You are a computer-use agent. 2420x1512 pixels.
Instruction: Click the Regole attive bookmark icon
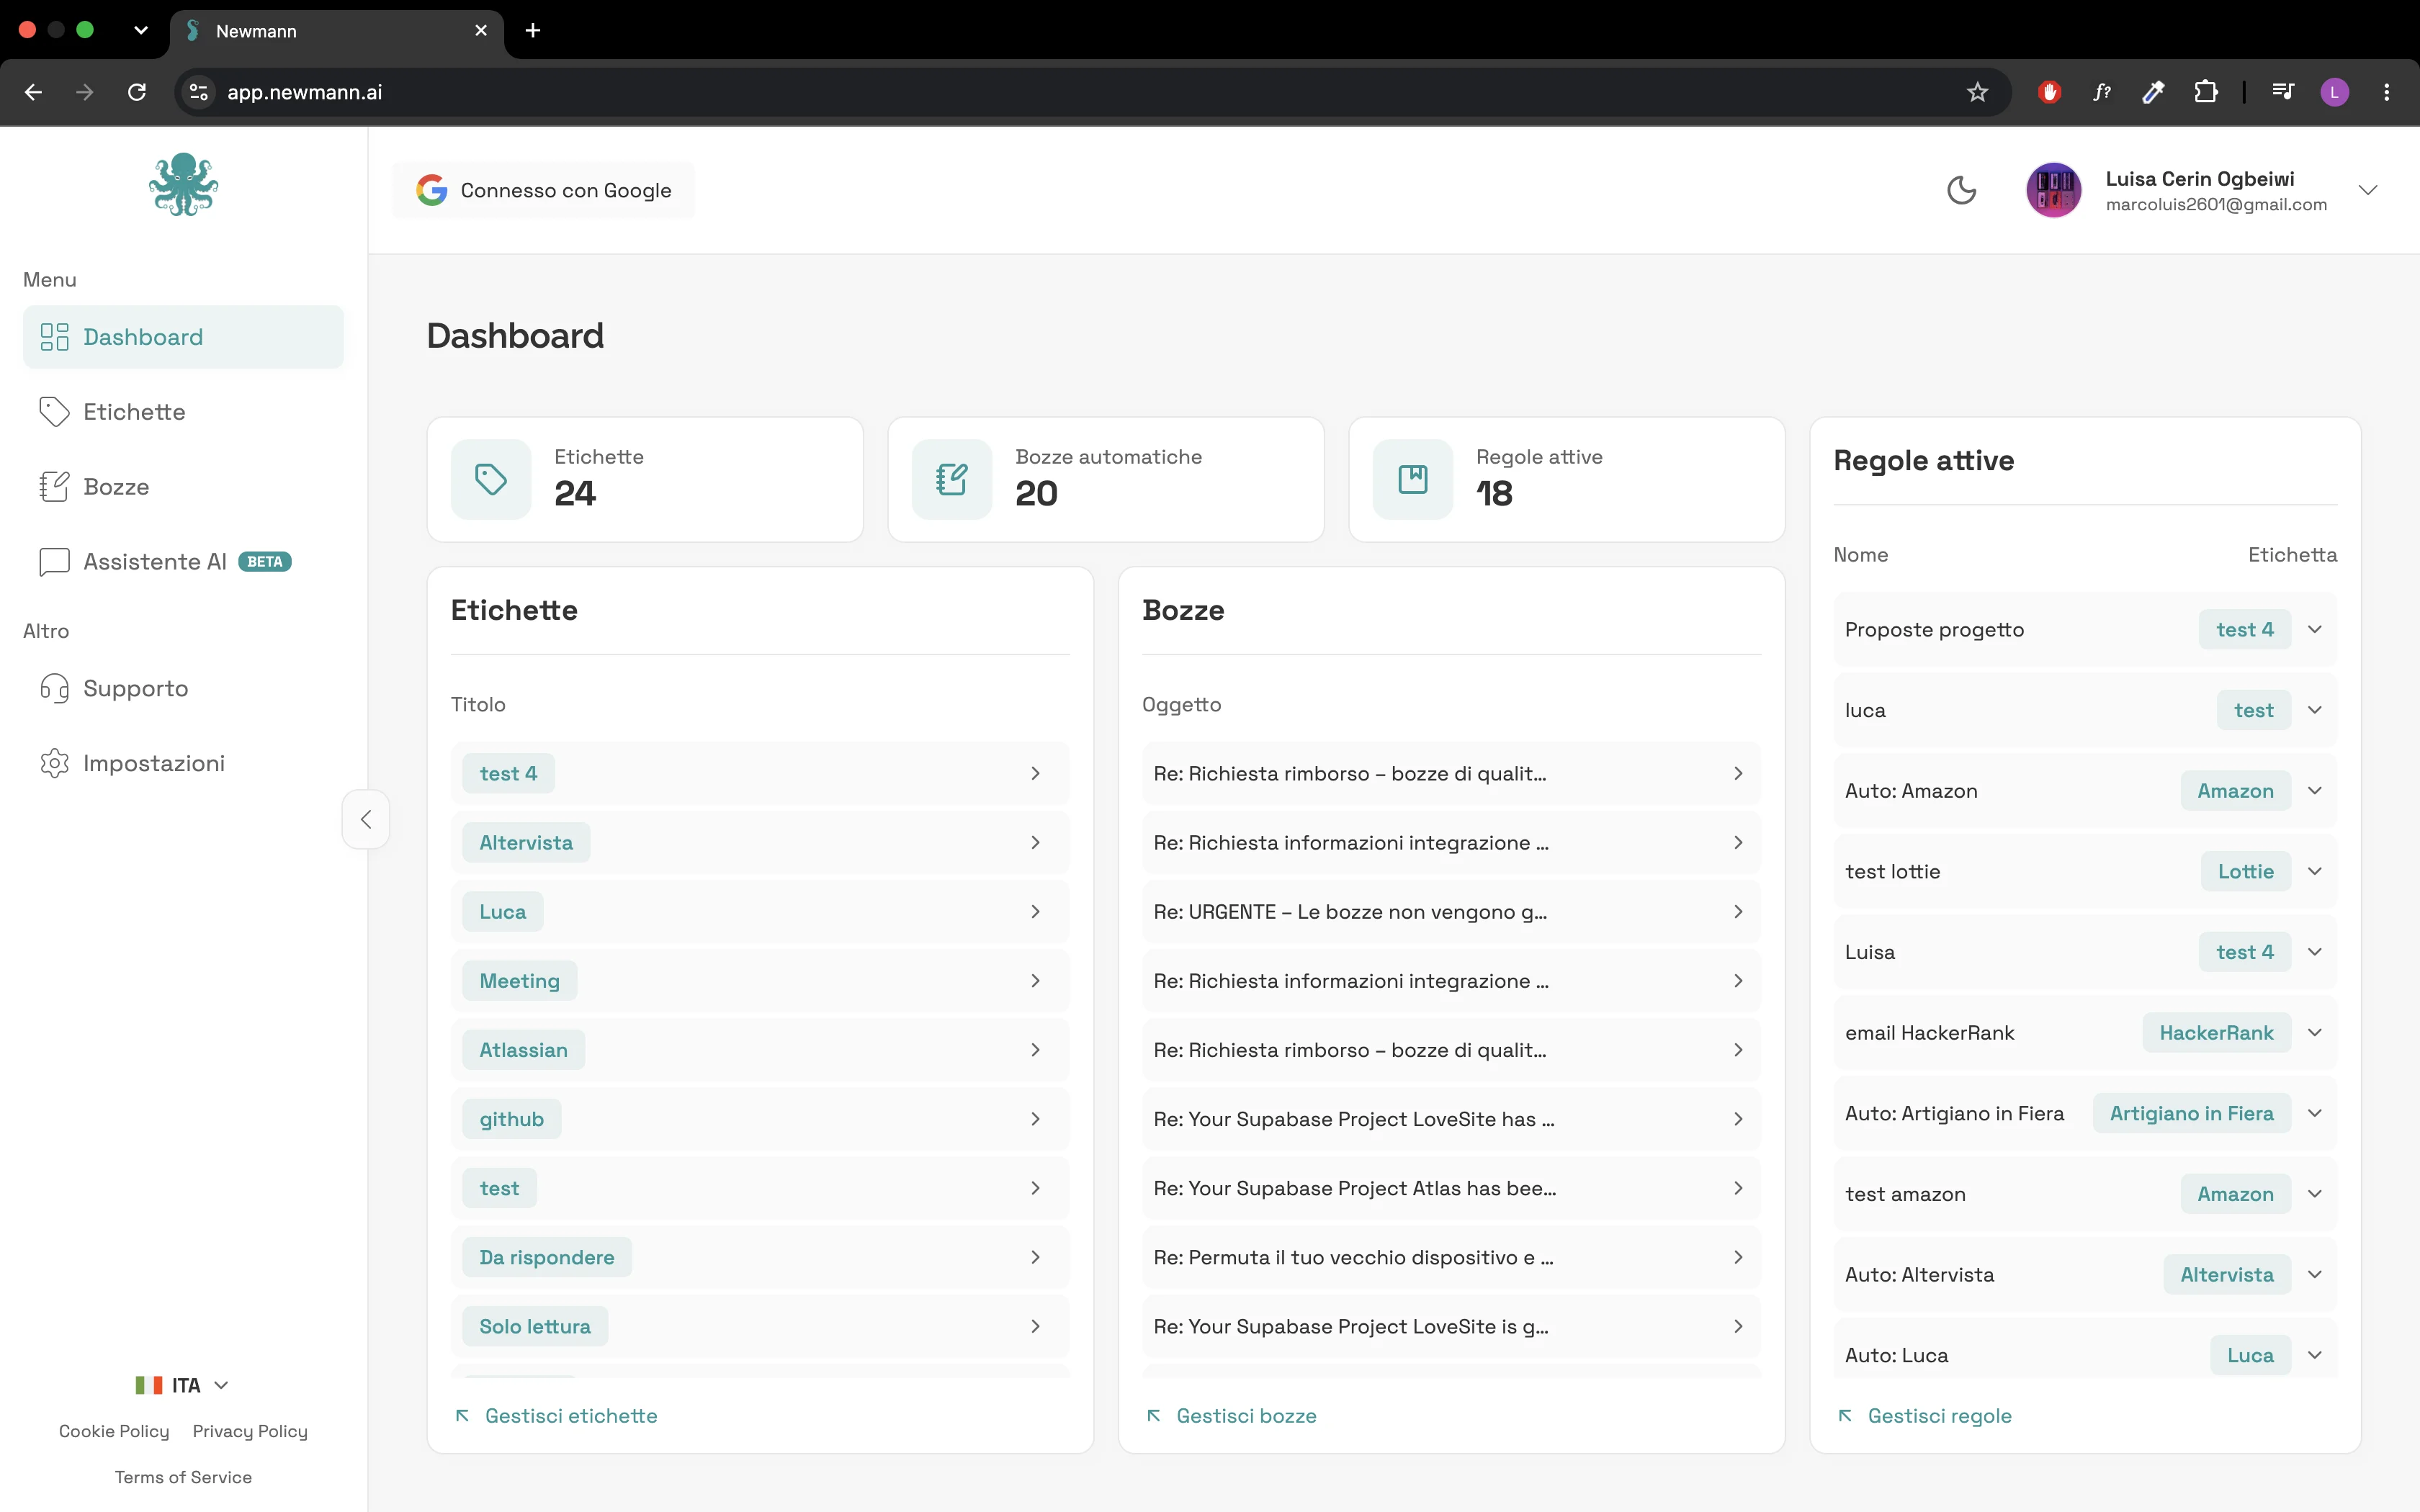[x=1413, y=479]
